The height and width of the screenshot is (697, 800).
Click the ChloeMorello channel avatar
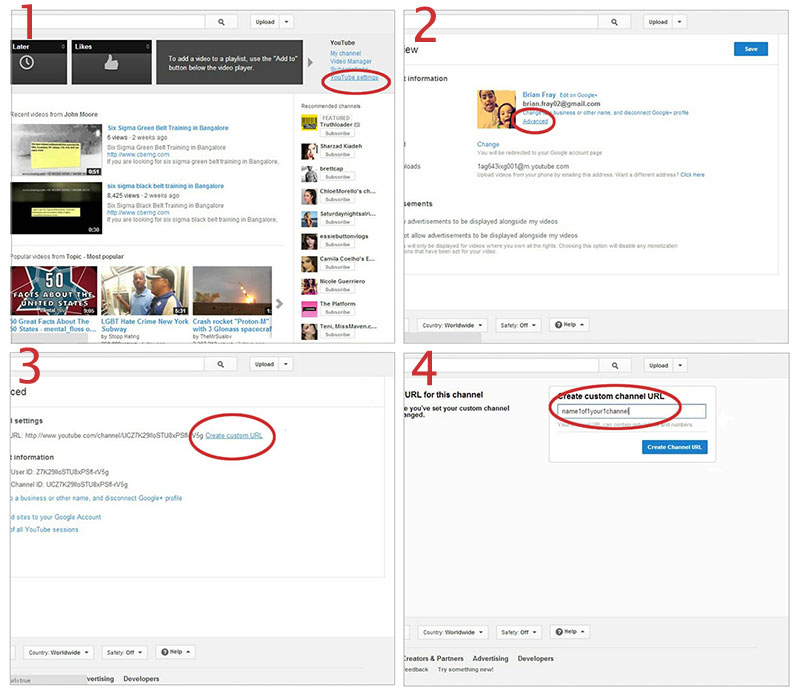[309, 196]
